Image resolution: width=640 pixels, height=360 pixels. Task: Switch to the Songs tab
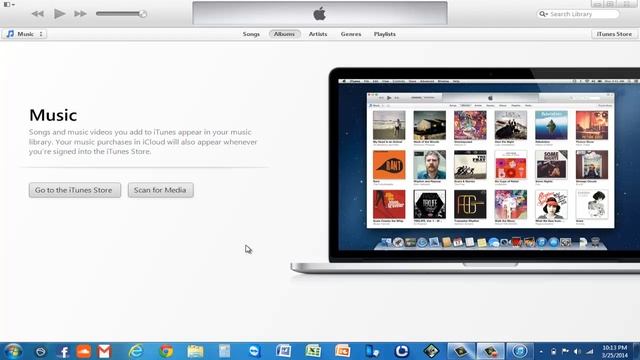251,34
